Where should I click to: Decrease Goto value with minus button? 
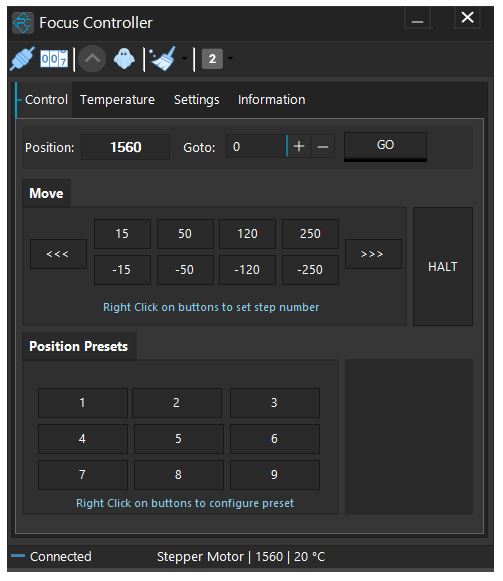323,147
